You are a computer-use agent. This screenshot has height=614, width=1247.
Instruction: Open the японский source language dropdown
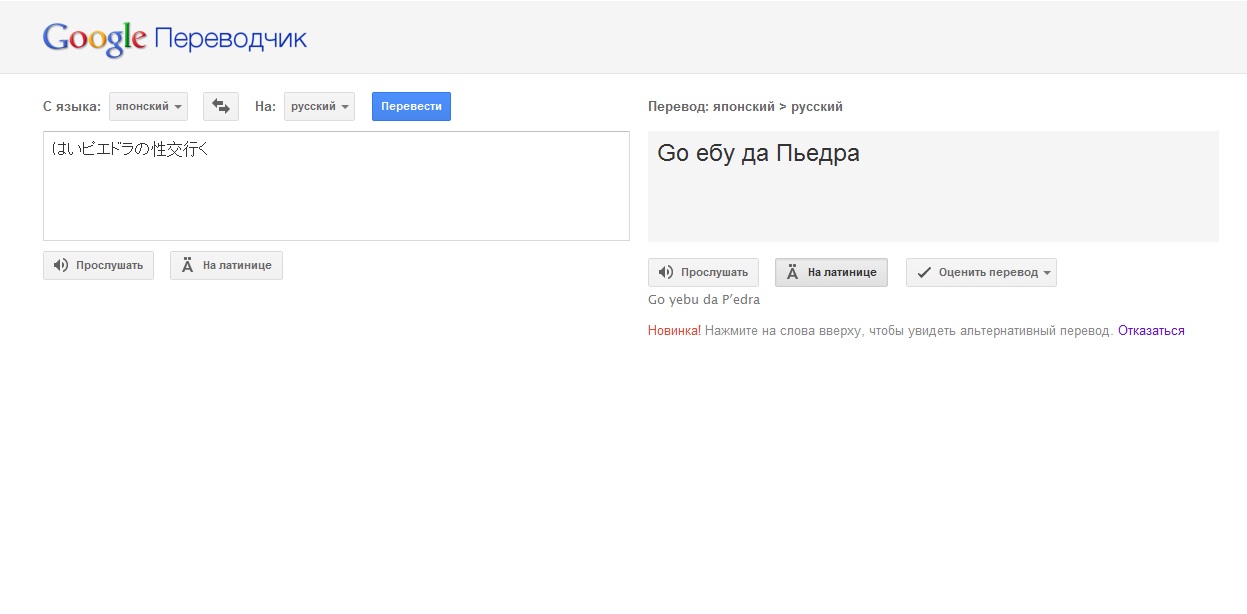pyautogui.click(x=148, y=106)
